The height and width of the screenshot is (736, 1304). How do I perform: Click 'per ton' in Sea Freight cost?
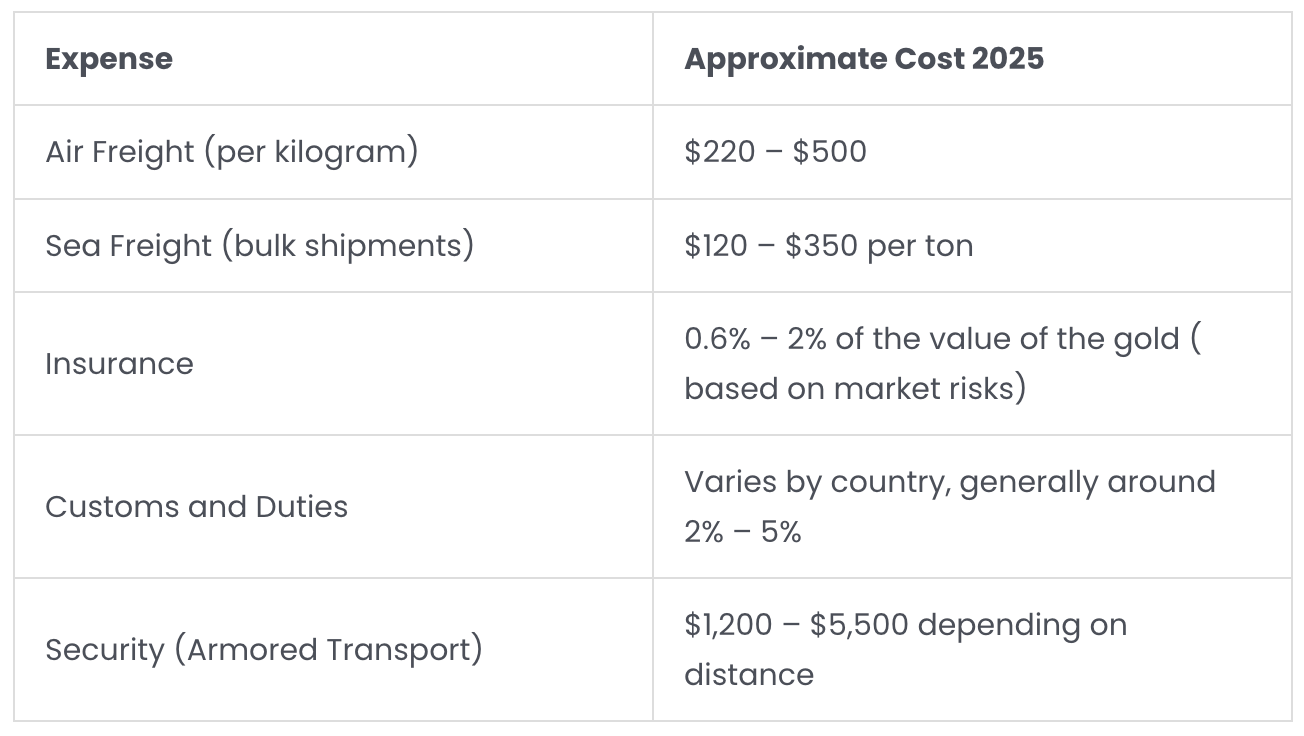click(x=920, y=246)
